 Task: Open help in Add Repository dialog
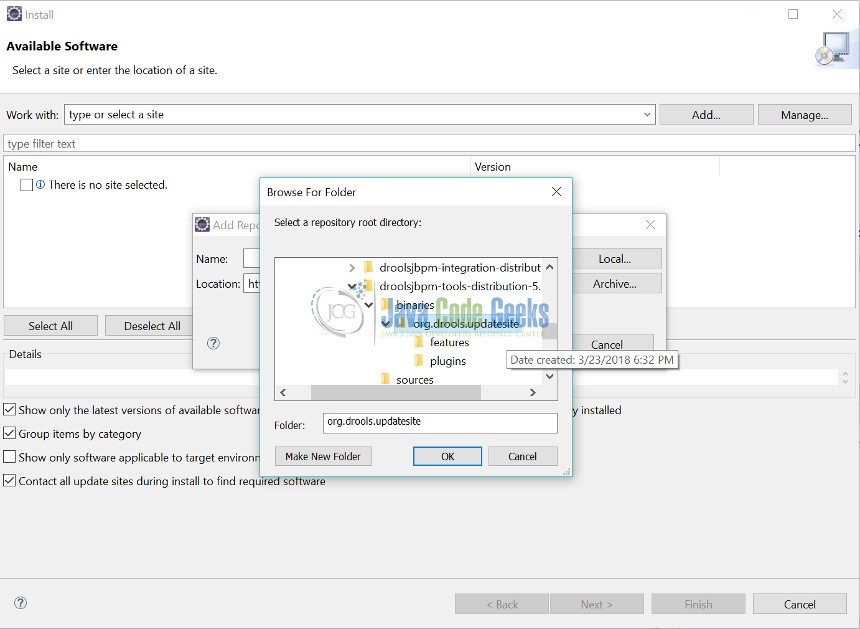point(213,343)
